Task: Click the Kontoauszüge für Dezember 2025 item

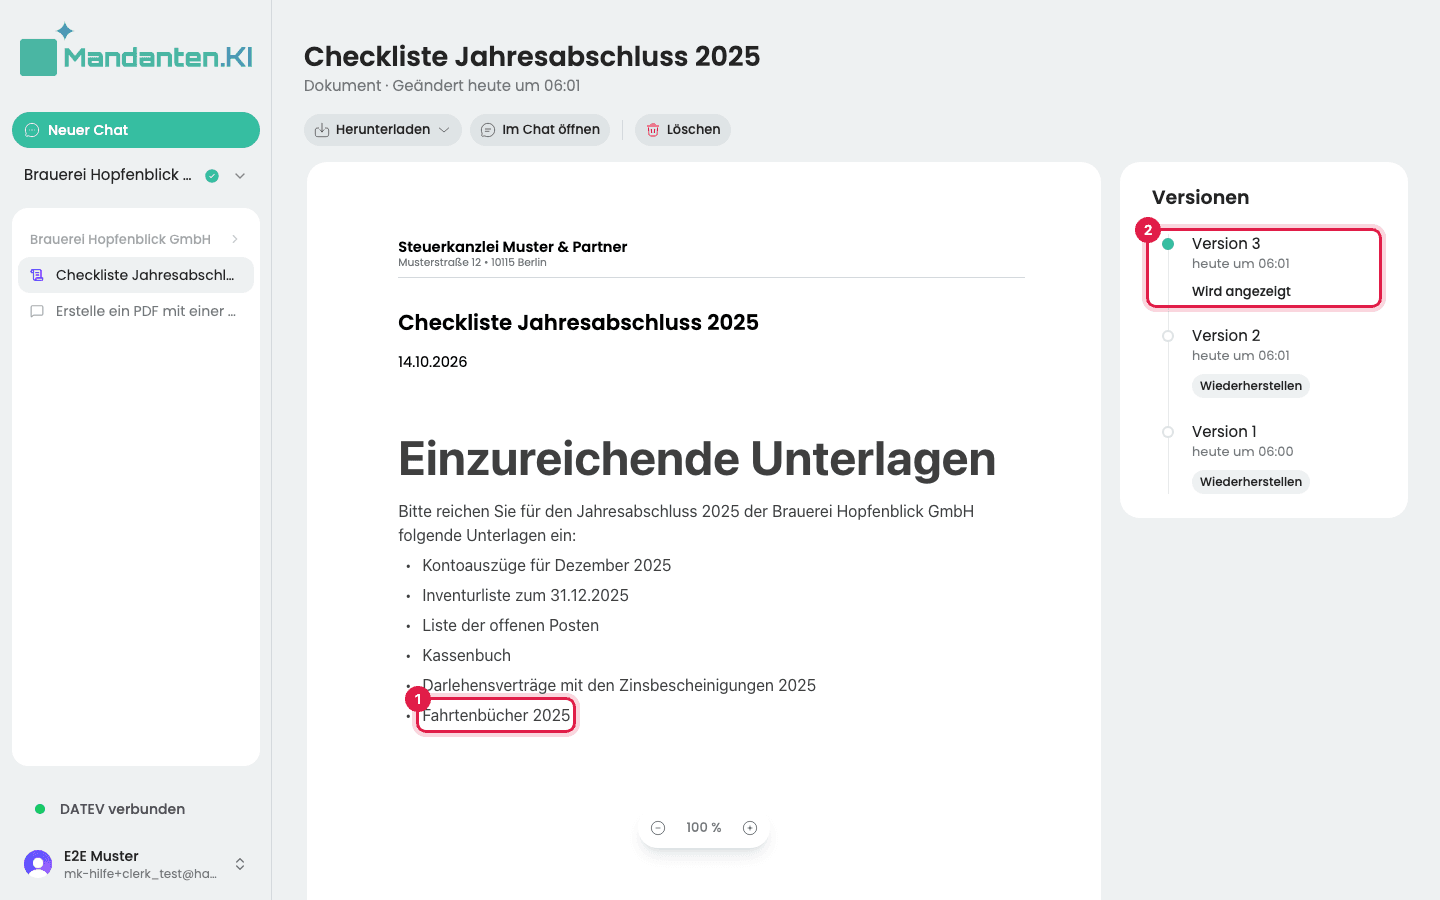Action: [546, 565]
